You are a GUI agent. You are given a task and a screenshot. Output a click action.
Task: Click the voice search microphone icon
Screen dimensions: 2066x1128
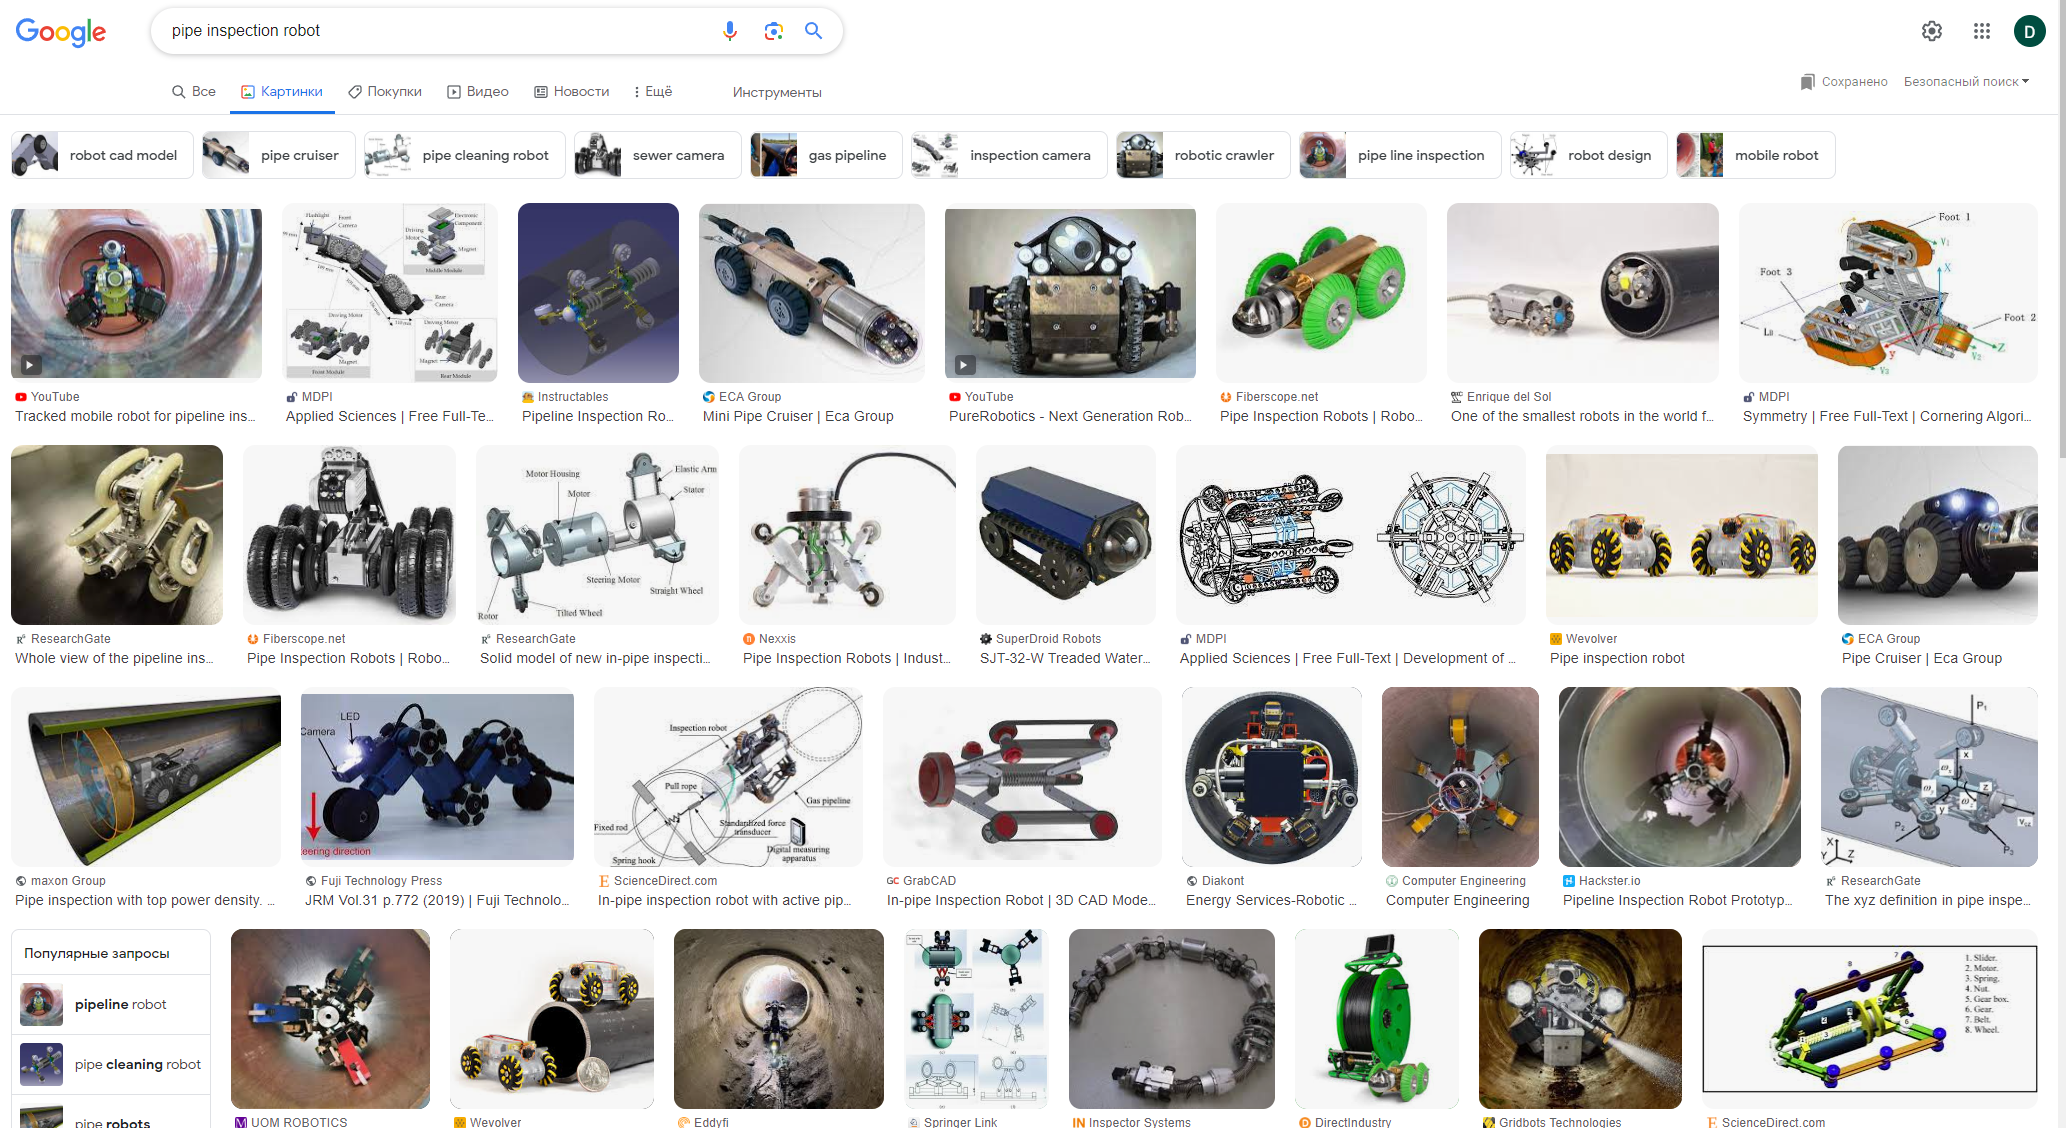pyautogui.click(x=730, y=31)
